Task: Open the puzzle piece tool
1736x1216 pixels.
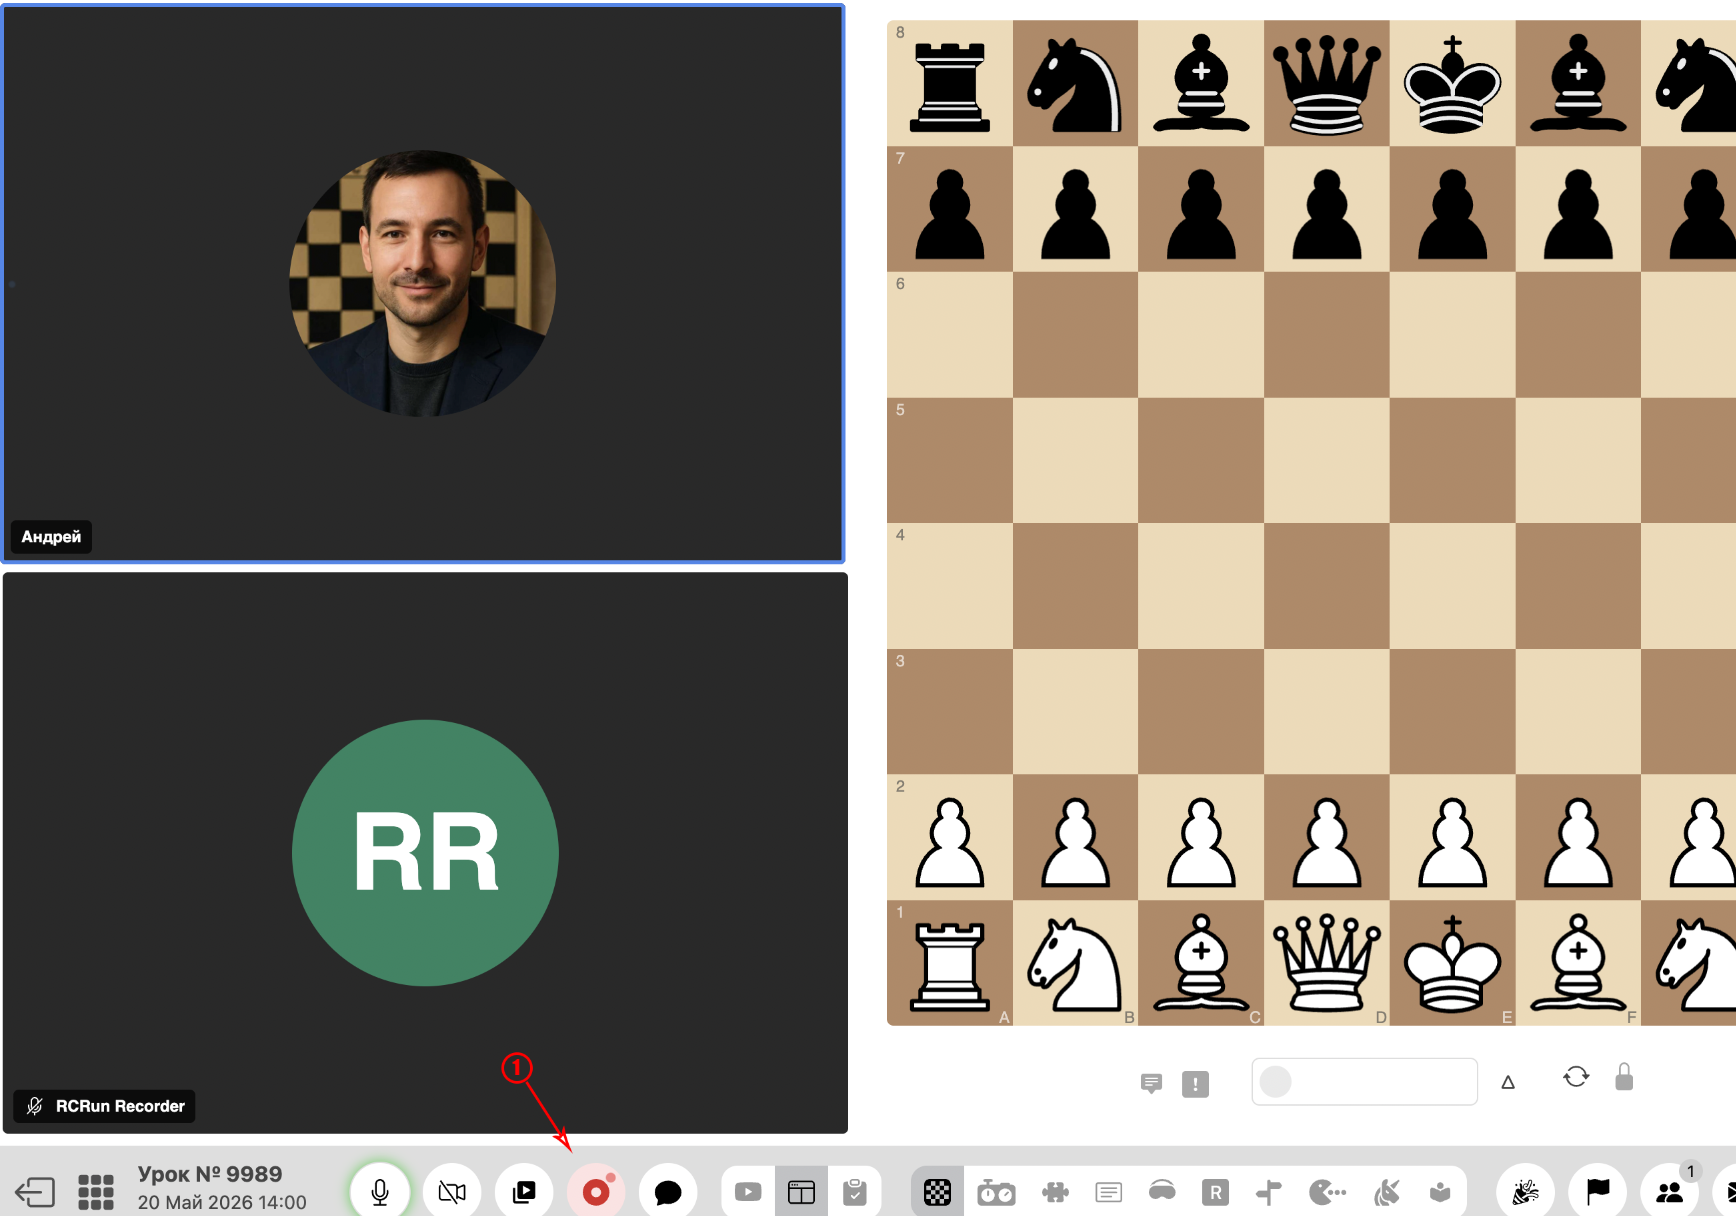Action: (x=1055, y=1192)
